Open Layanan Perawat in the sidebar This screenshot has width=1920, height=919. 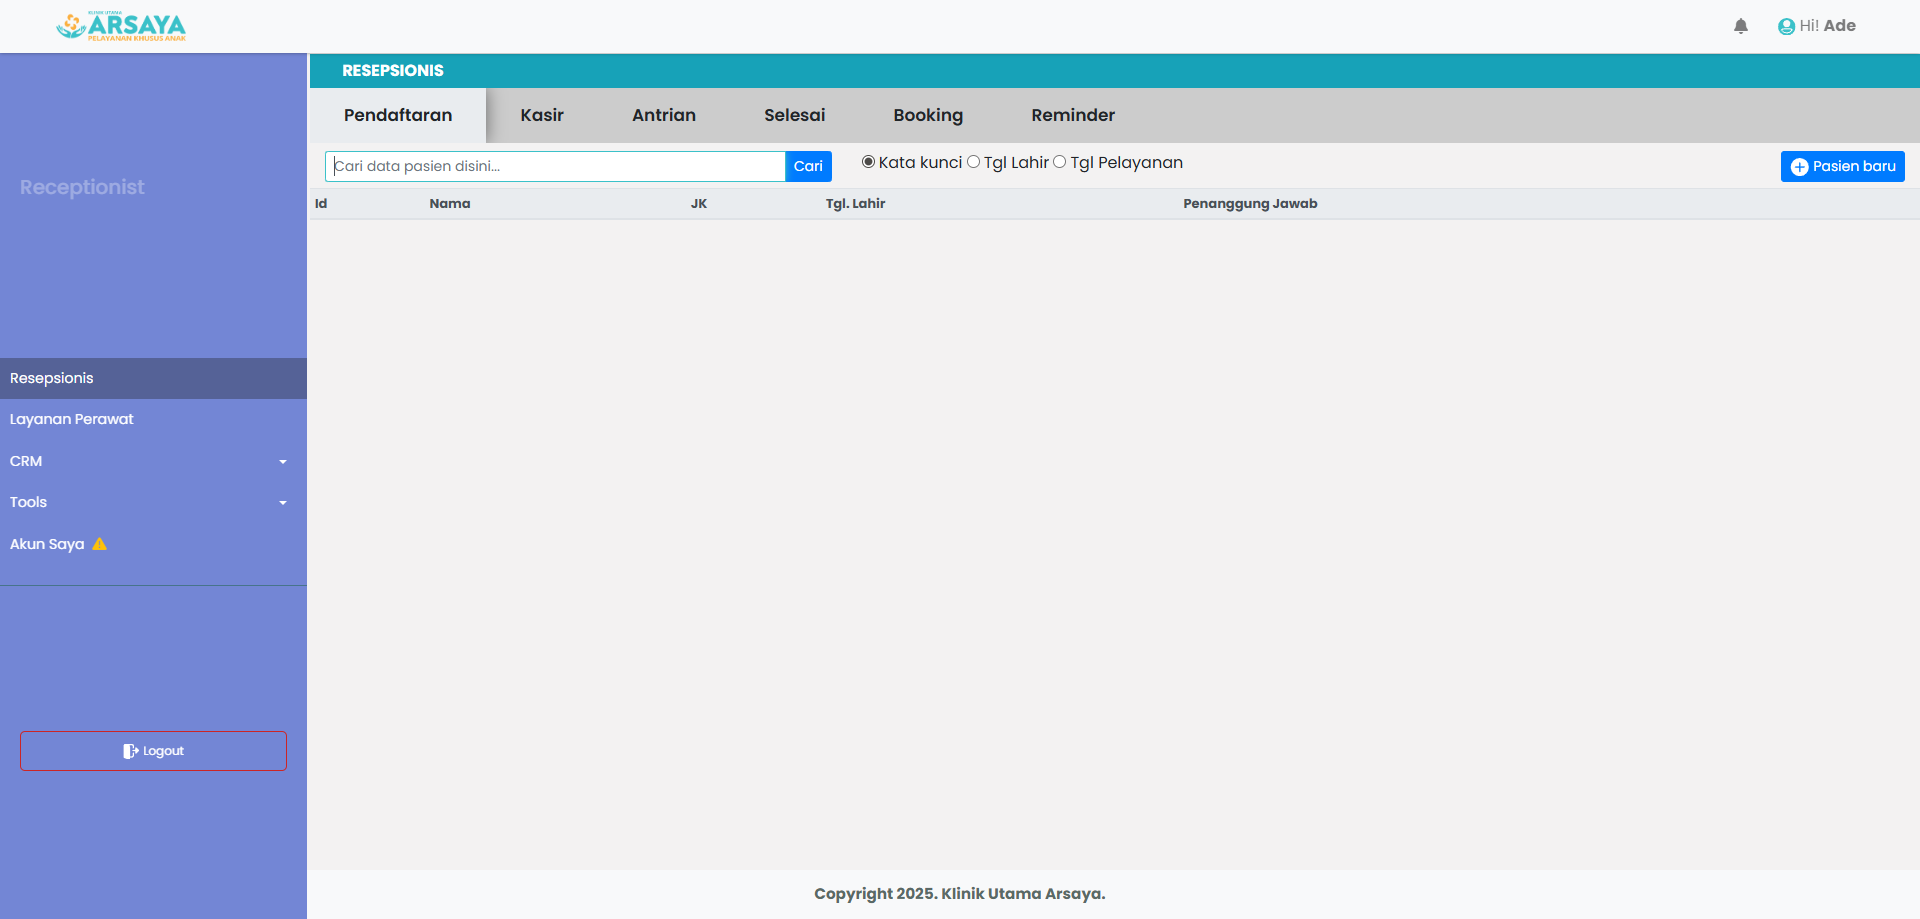[x=72, y=419]
